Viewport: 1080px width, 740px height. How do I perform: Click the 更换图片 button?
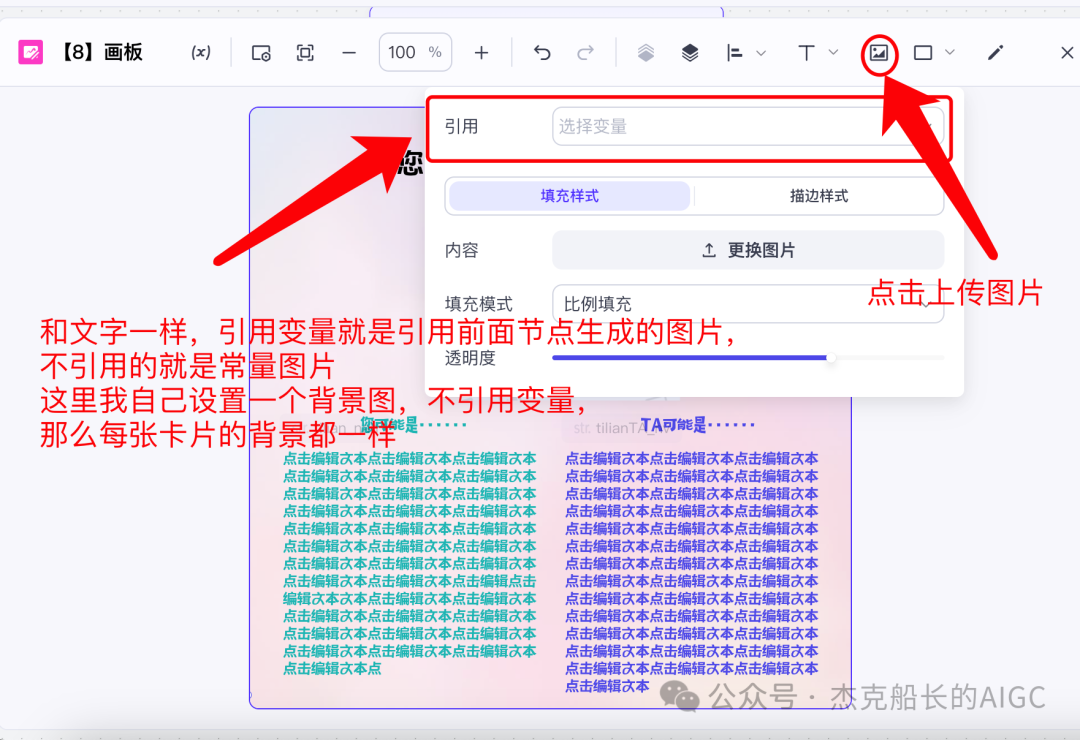(748, 250)
